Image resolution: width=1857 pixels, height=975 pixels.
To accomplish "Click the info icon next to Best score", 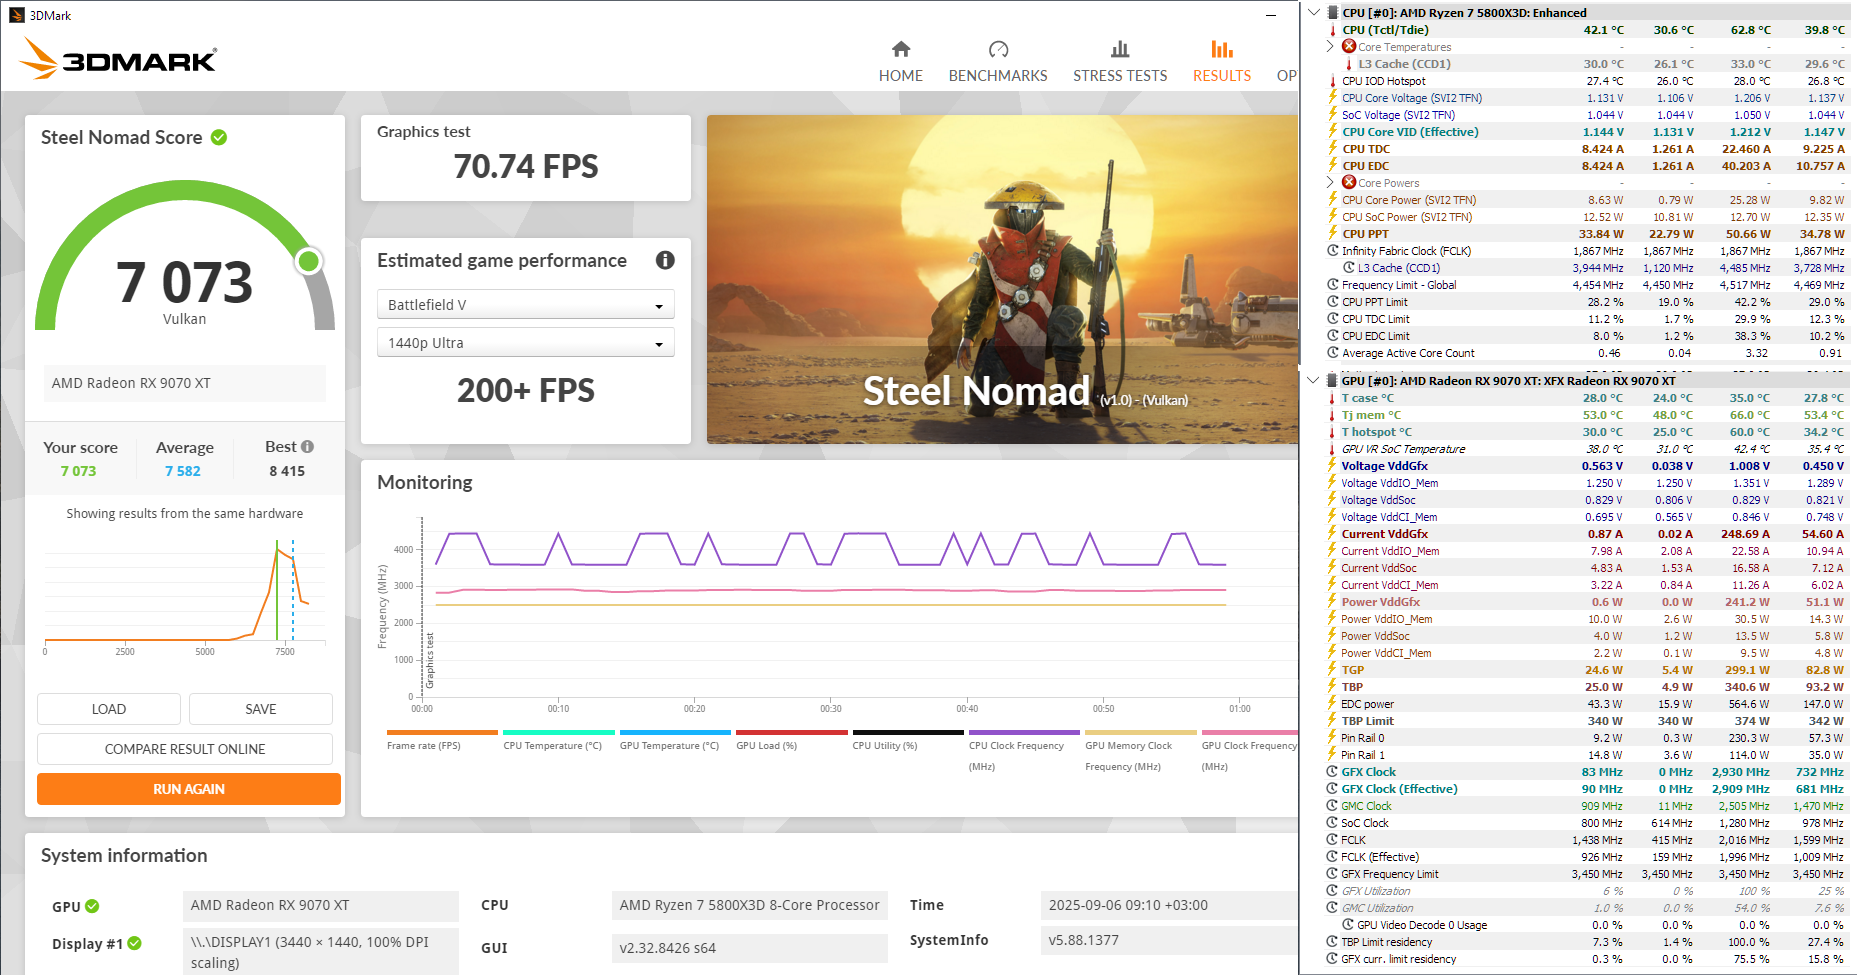I will [x=307, y=447].
